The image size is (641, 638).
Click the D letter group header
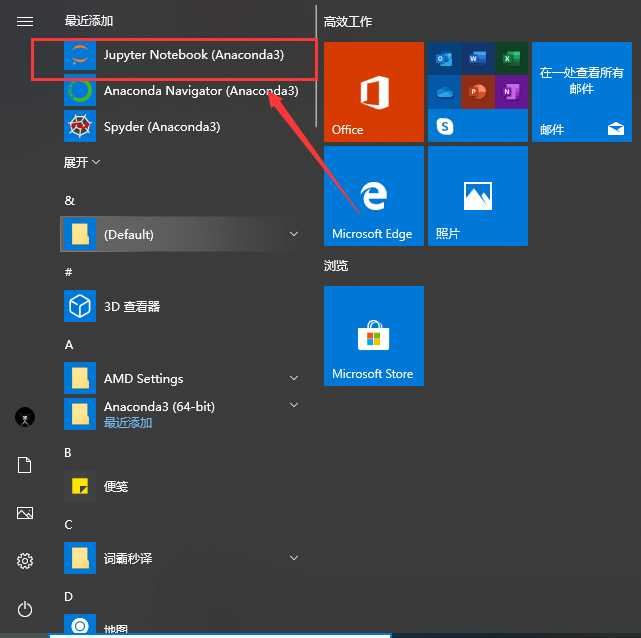tap(68, 596)
